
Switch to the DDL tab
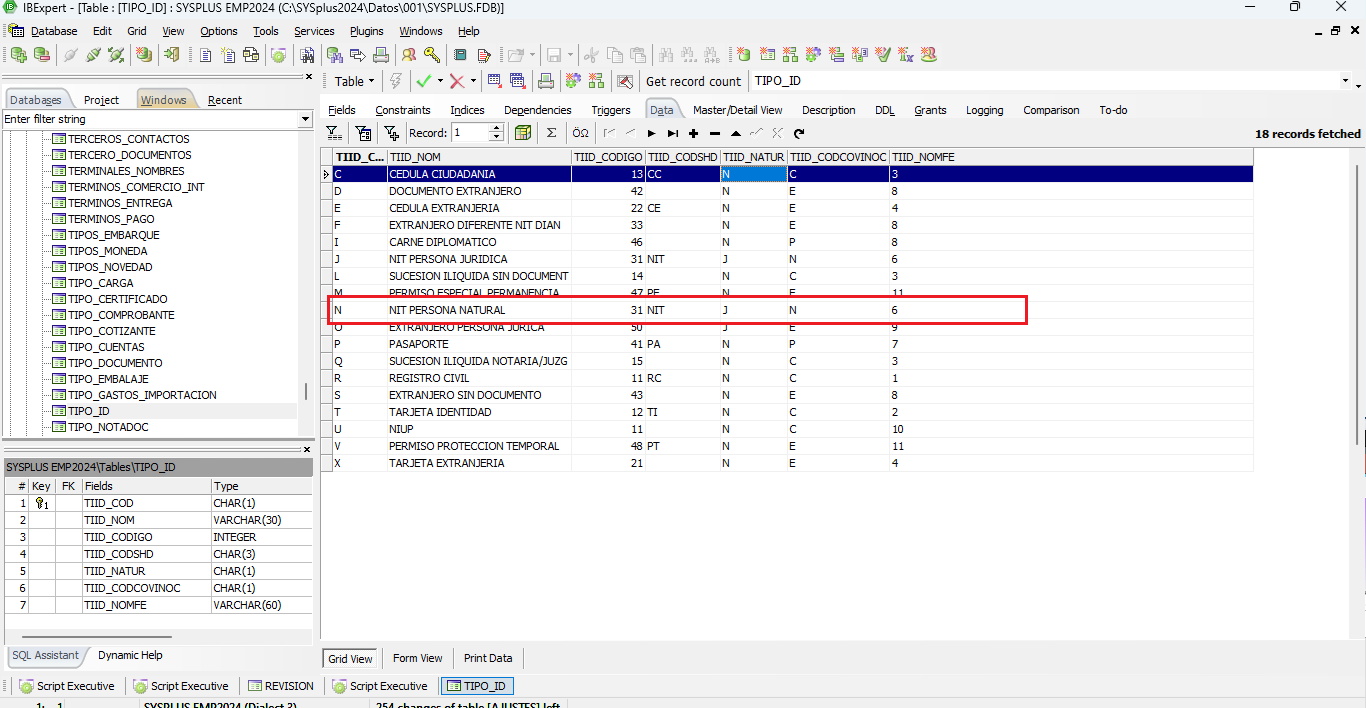[884, 110]
